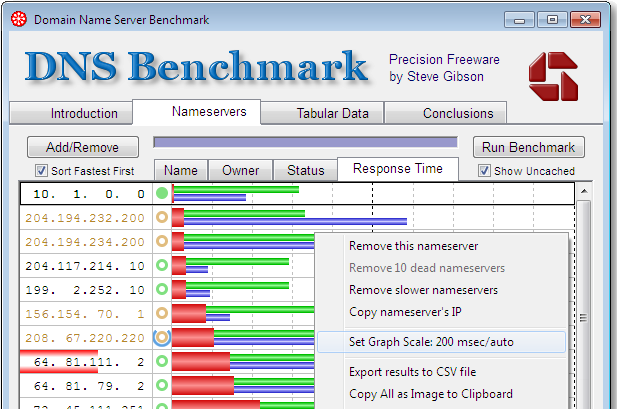Toggle the Show Uncached checkbox
Screen dimensions: 617x409
(x=485, y=170)
